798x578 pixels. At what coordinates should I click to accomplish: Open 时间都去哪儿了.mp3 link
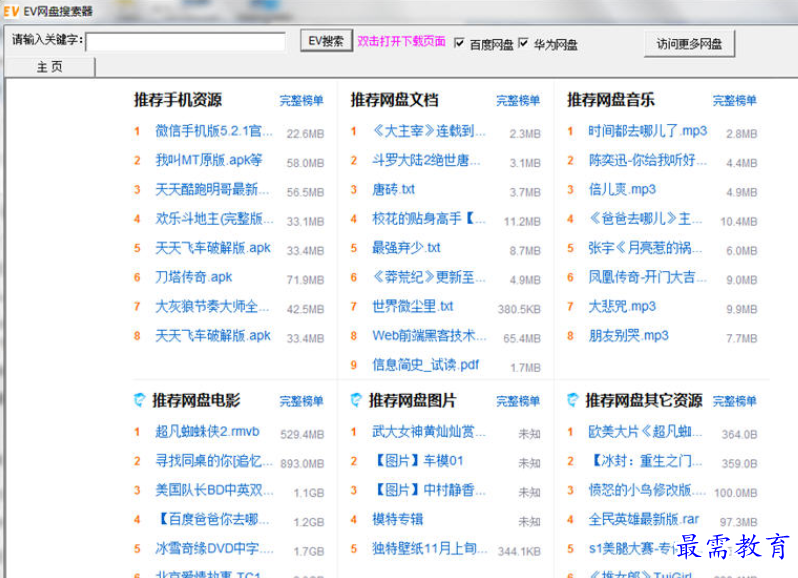648,131
